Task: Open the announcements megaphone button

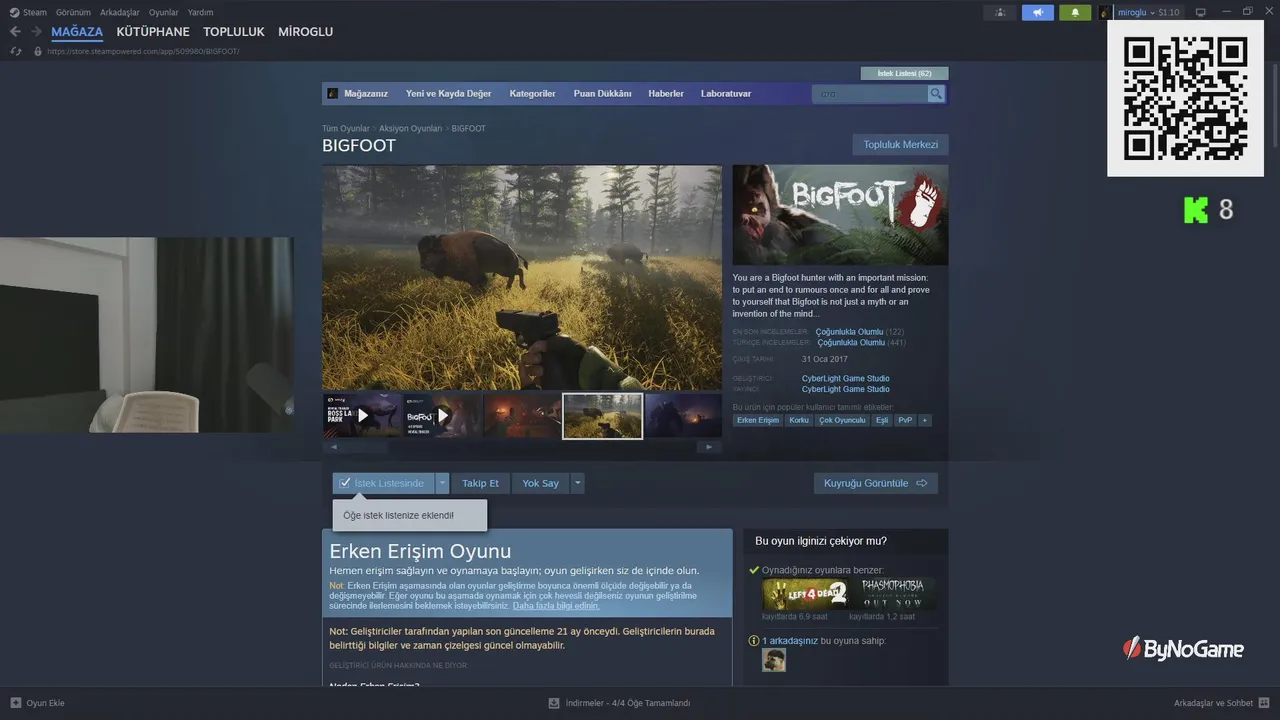Action: tap(1038, 12)
